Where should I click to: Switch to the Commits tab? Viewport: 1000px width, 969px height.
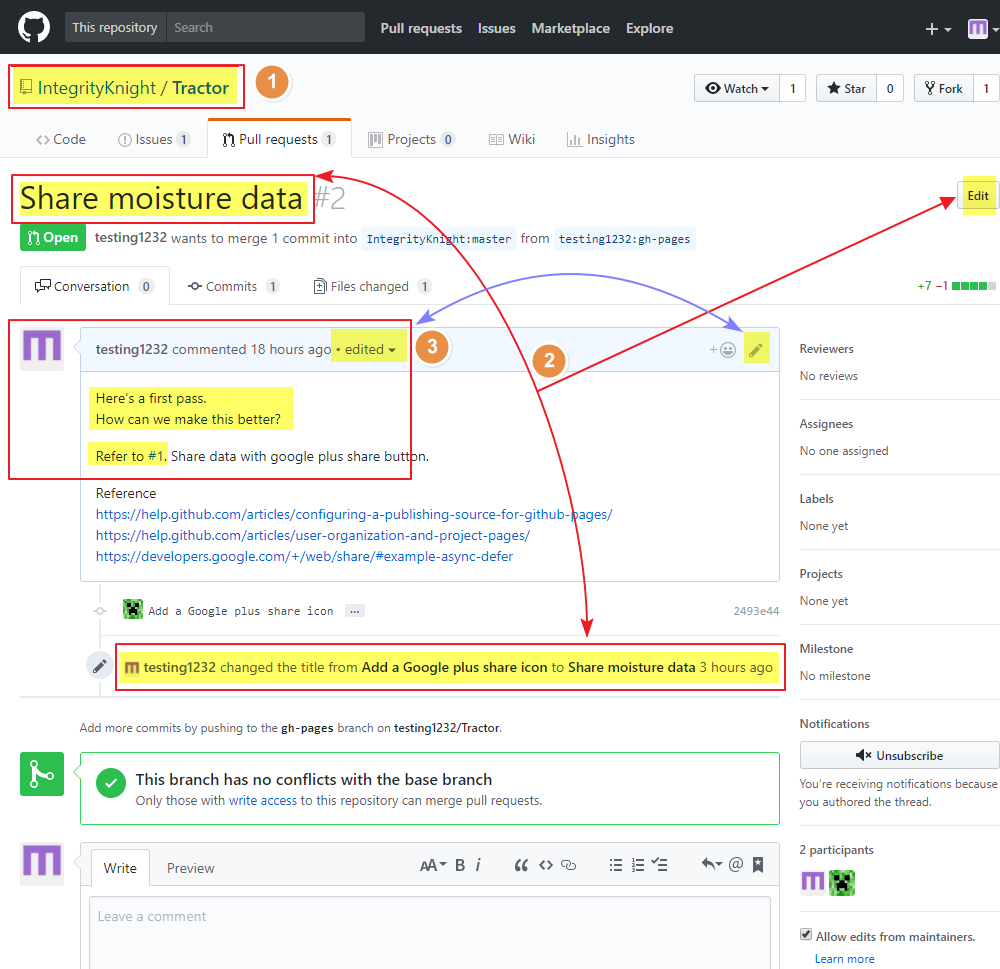click(x=233, y=286)
